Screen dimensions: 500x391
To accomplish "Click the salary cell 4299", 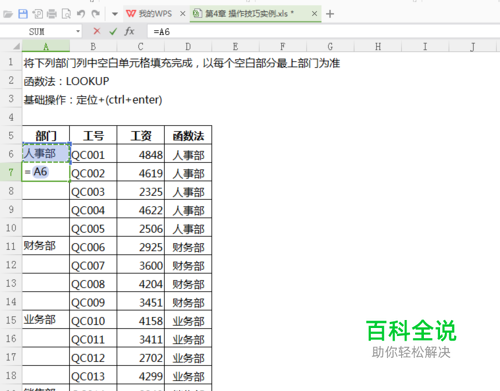I will 141,375.
